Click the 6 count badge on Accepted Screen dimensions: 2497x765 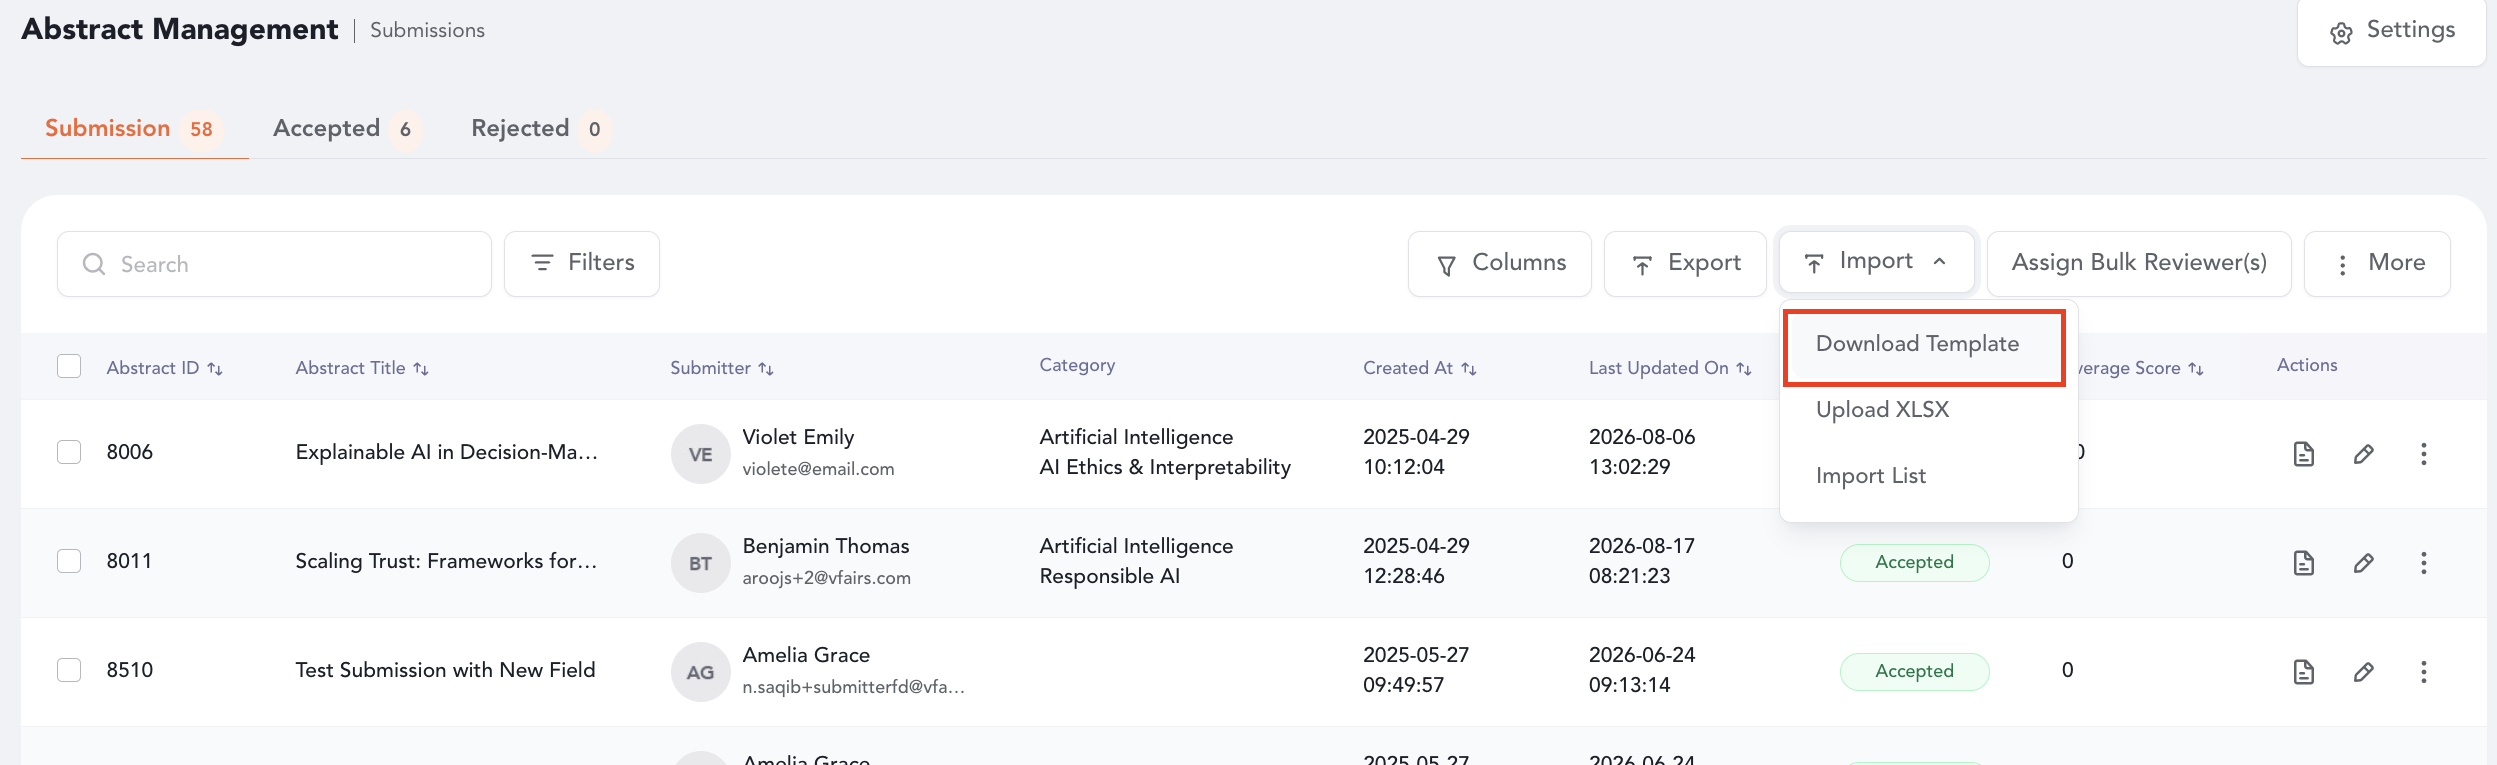pos(405,129)
